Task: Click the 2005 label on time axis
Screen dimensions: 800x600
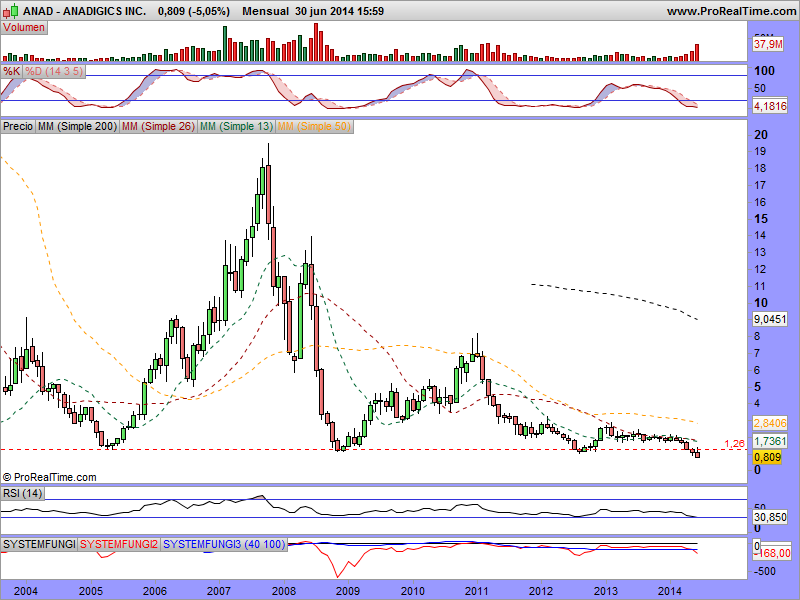Action: [x=90, y=591]
